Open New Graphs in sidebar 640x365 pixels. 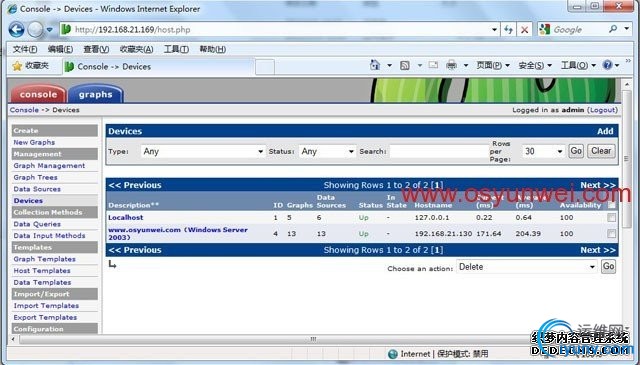(x=34, y=142)
